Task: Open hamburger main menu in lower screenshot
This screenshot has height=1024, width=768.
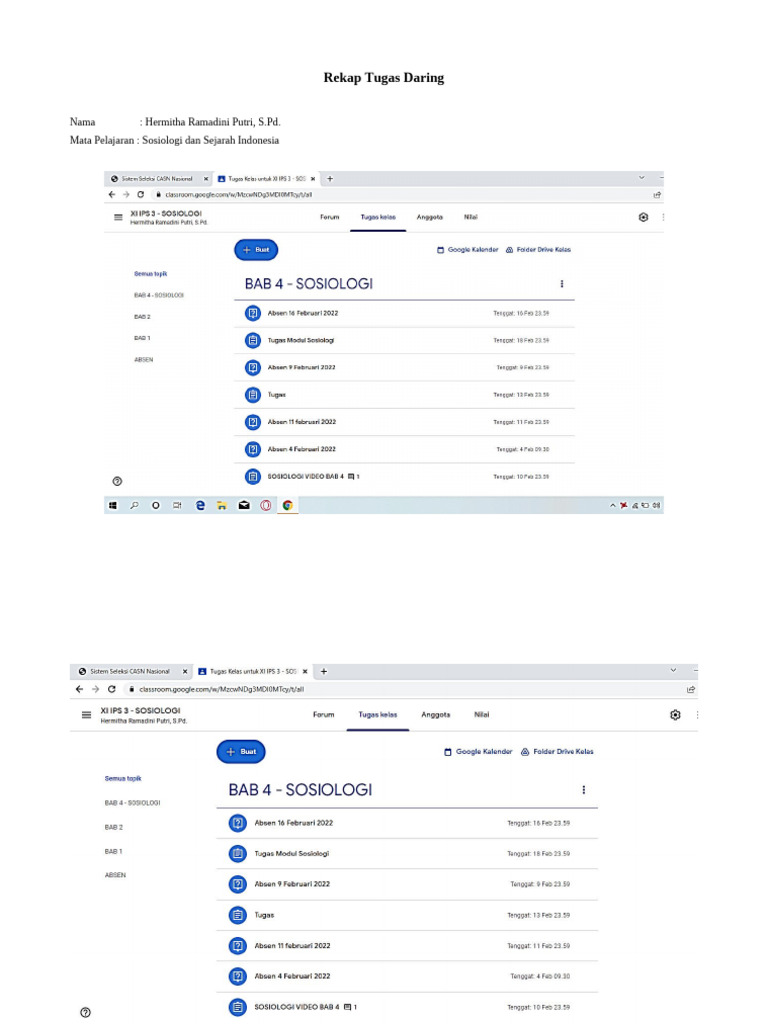Action: (x=86, y=715)
